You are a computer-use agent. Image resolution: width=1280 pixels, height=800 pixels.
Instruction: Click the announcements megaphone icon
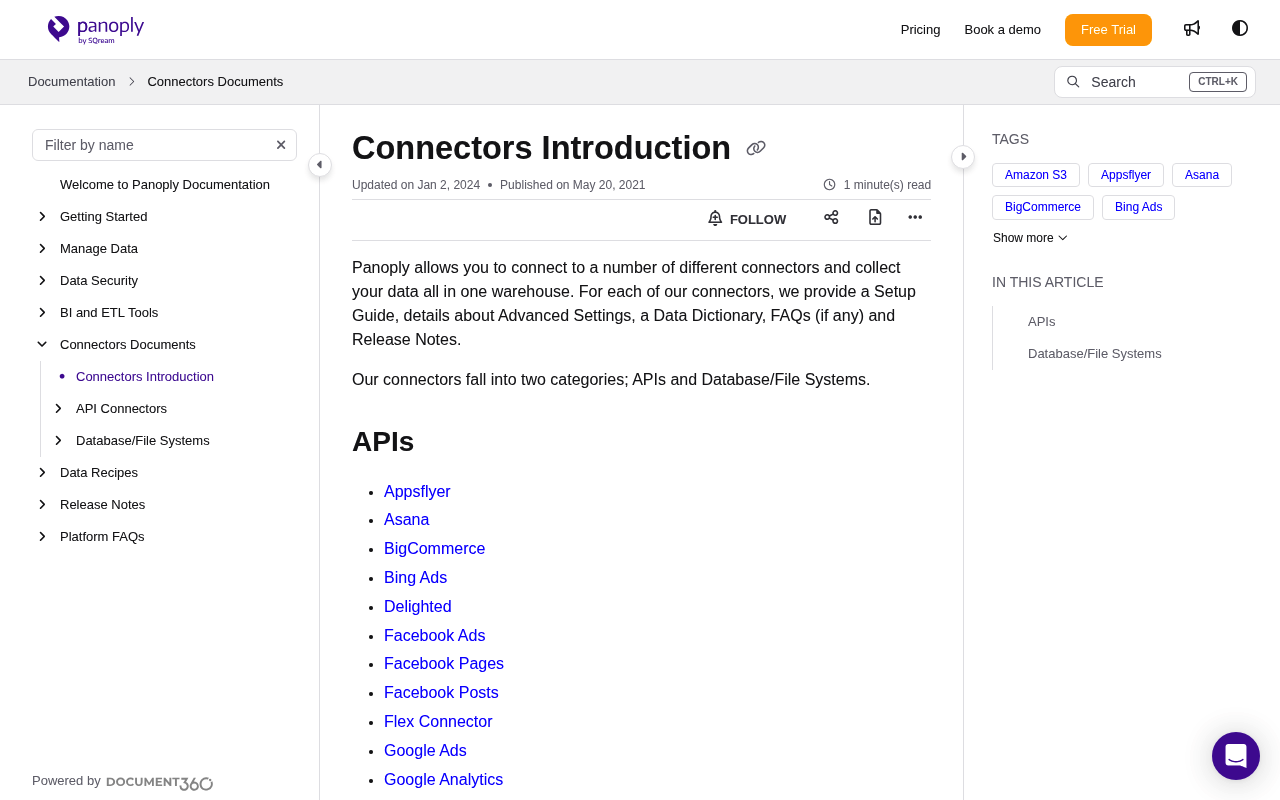point(1192,28)
